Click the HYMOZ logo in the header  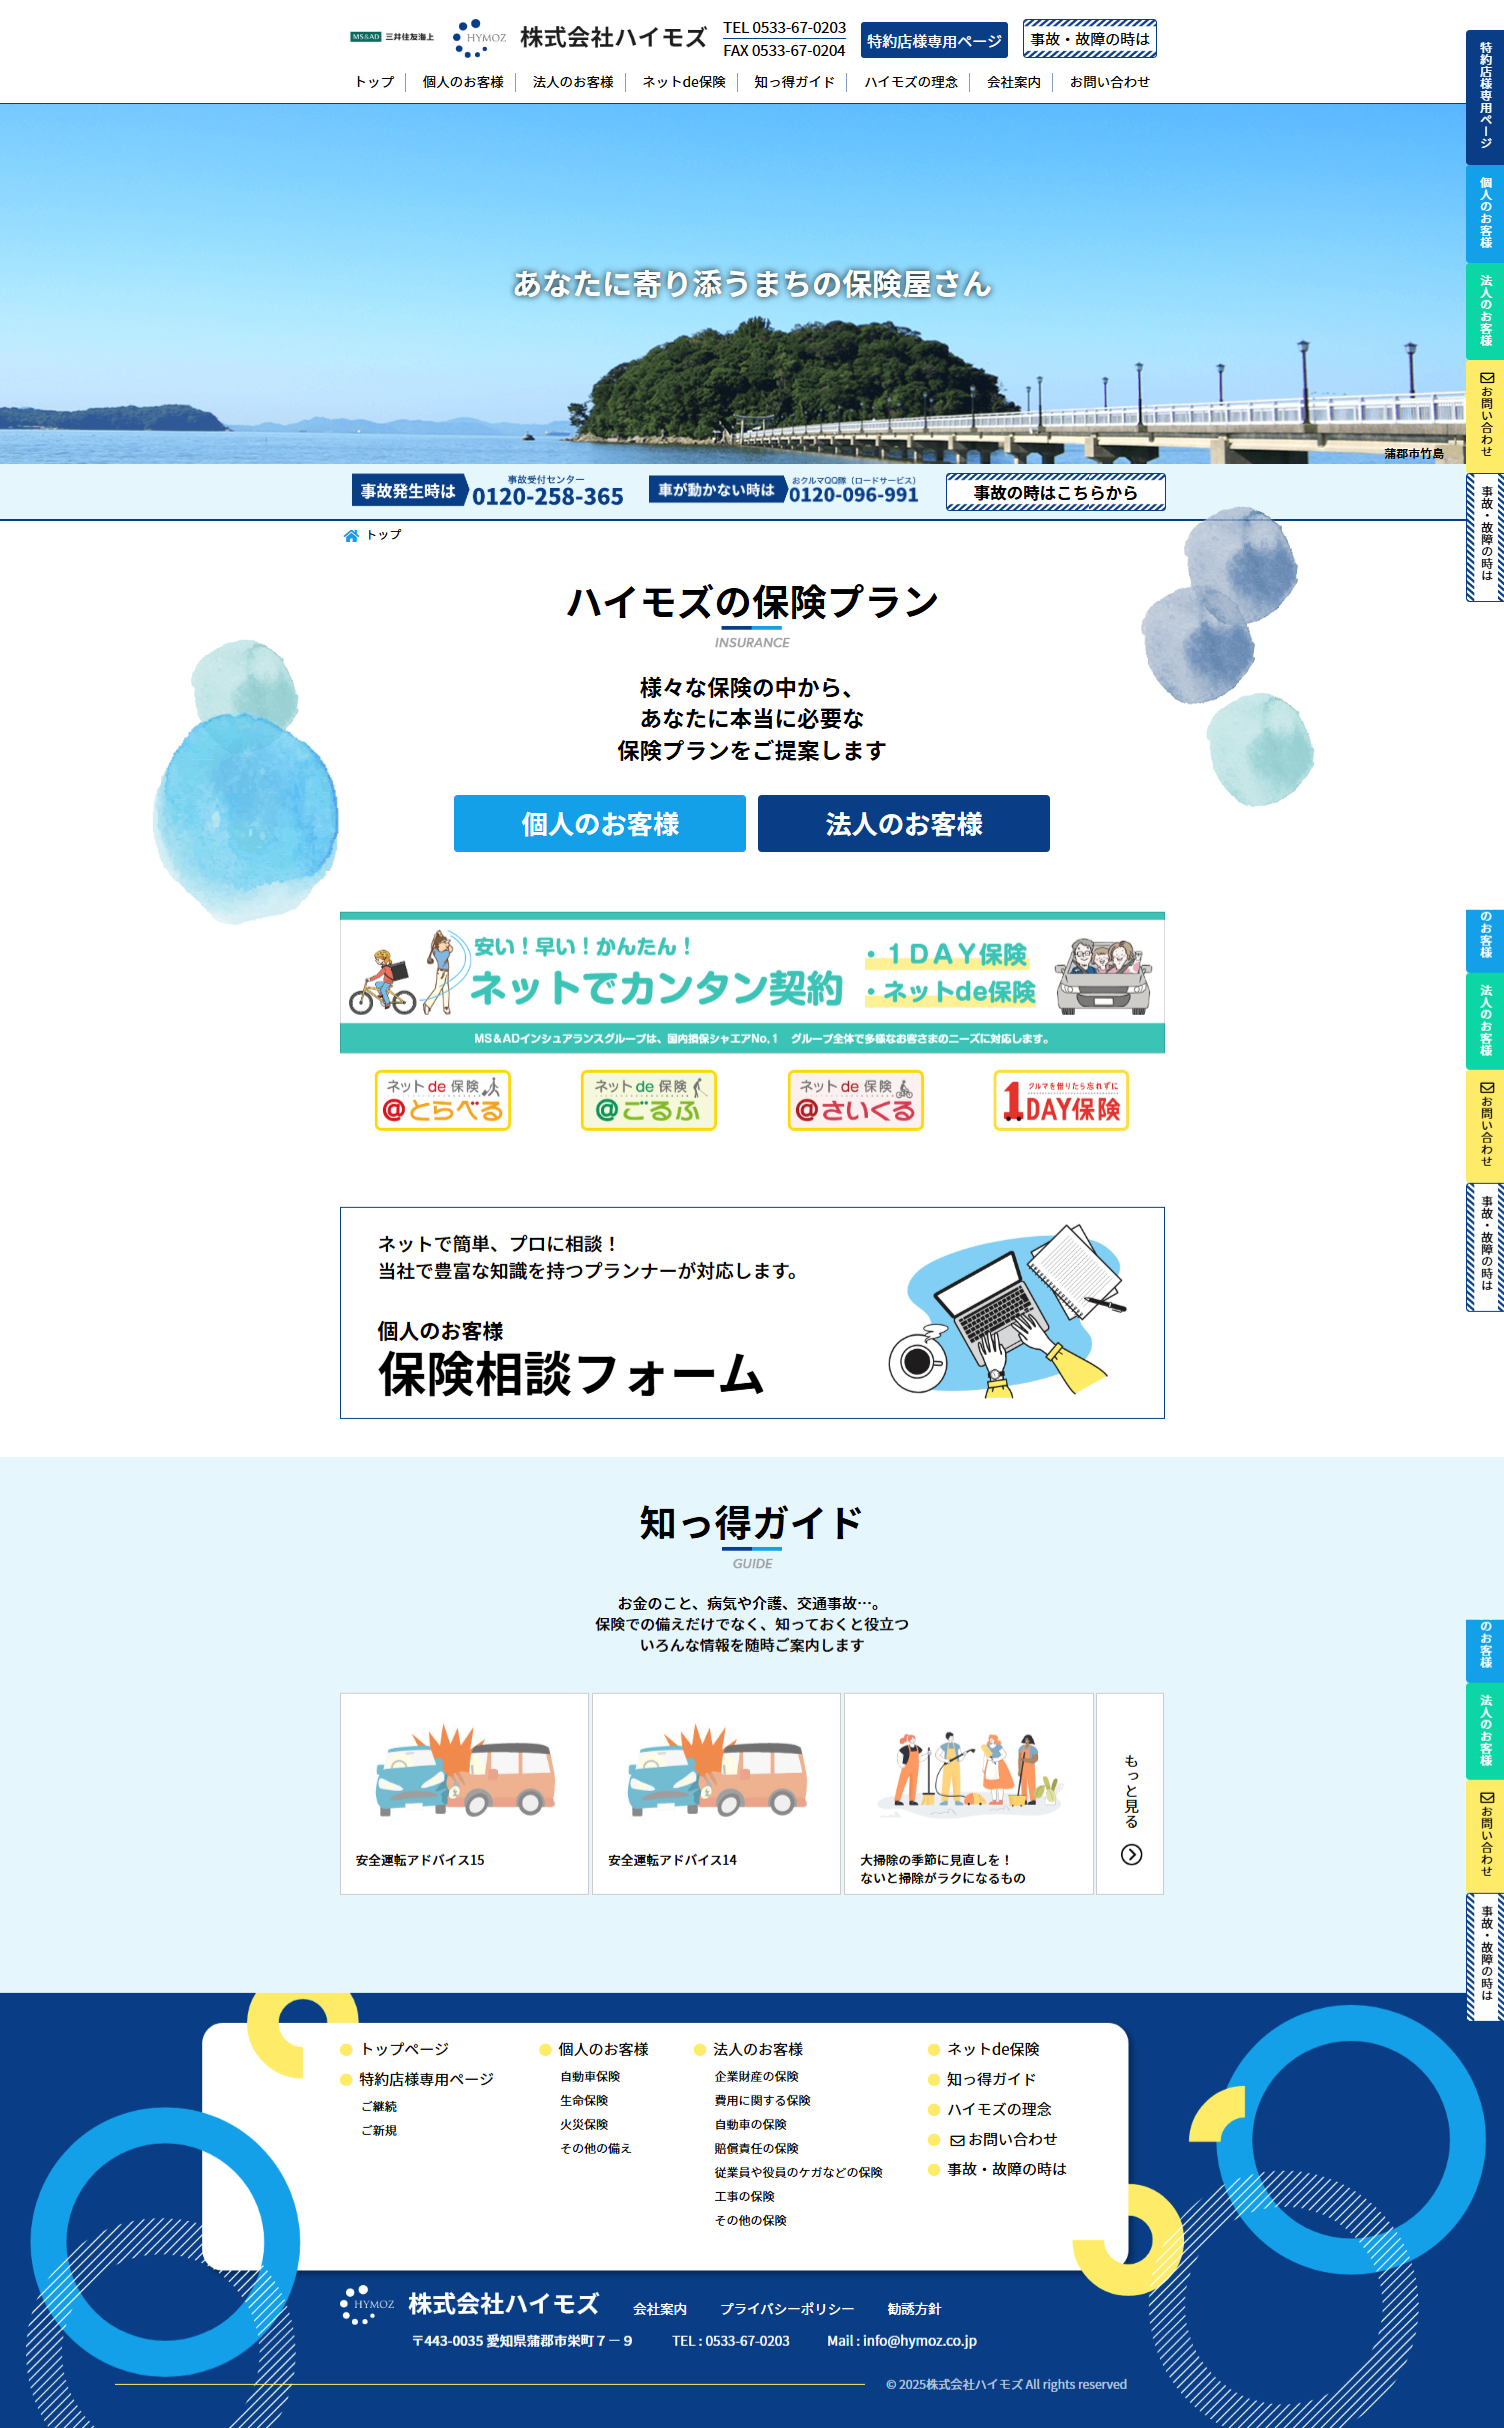tap(480, 38)
